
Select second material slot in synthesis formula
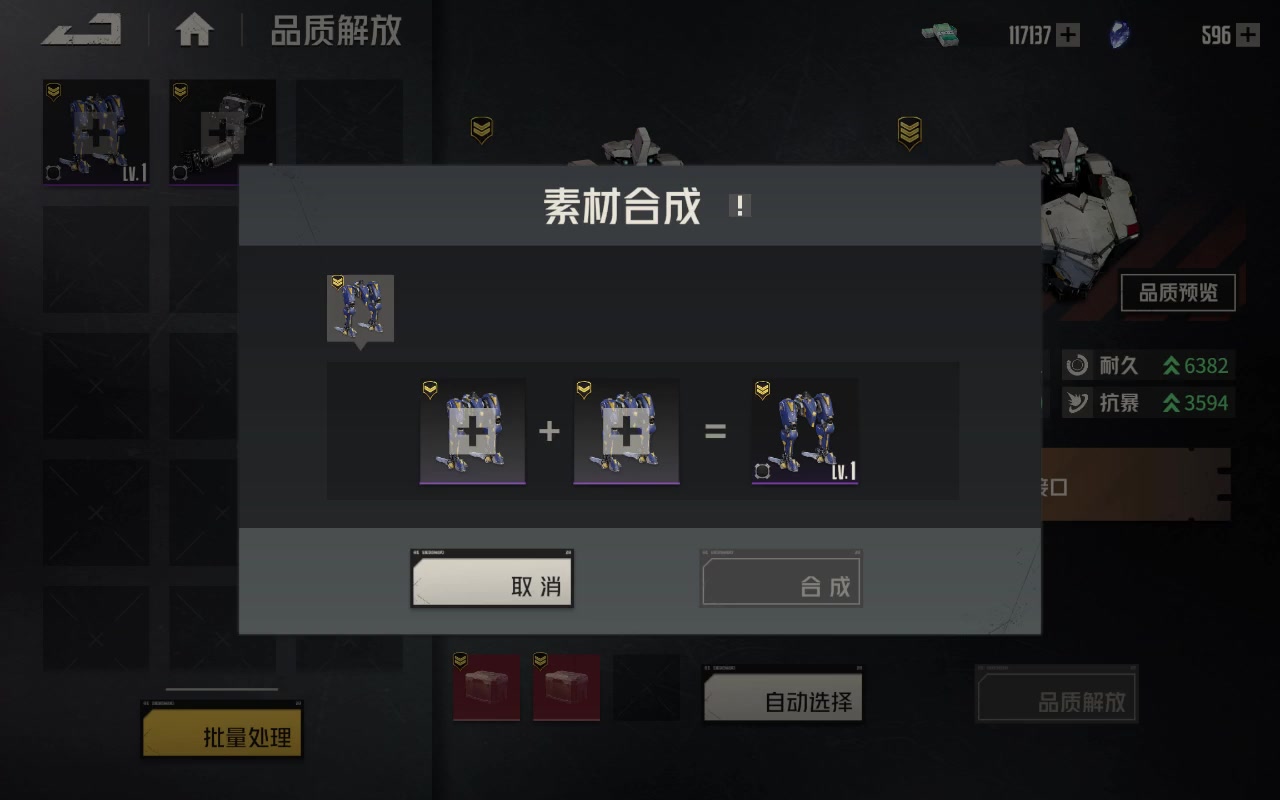(x=626, y=431)
